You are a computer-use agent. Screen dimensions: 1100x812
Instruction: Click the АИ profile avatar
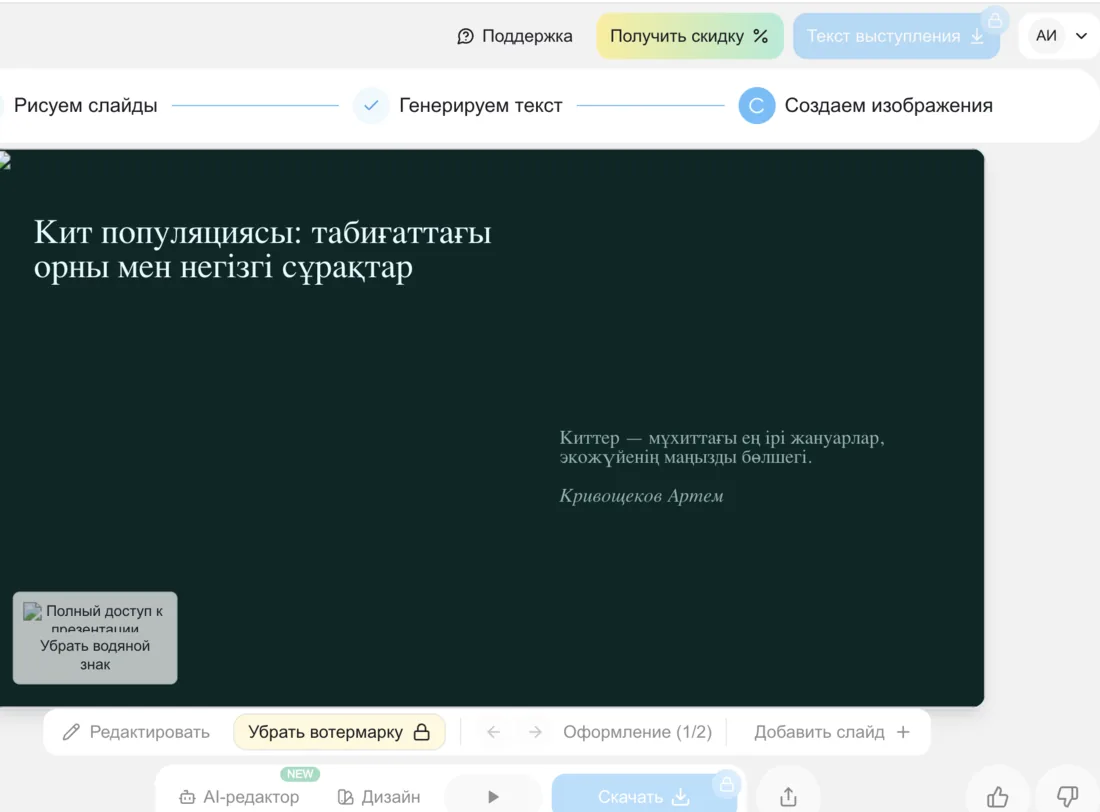[1046, 36]
